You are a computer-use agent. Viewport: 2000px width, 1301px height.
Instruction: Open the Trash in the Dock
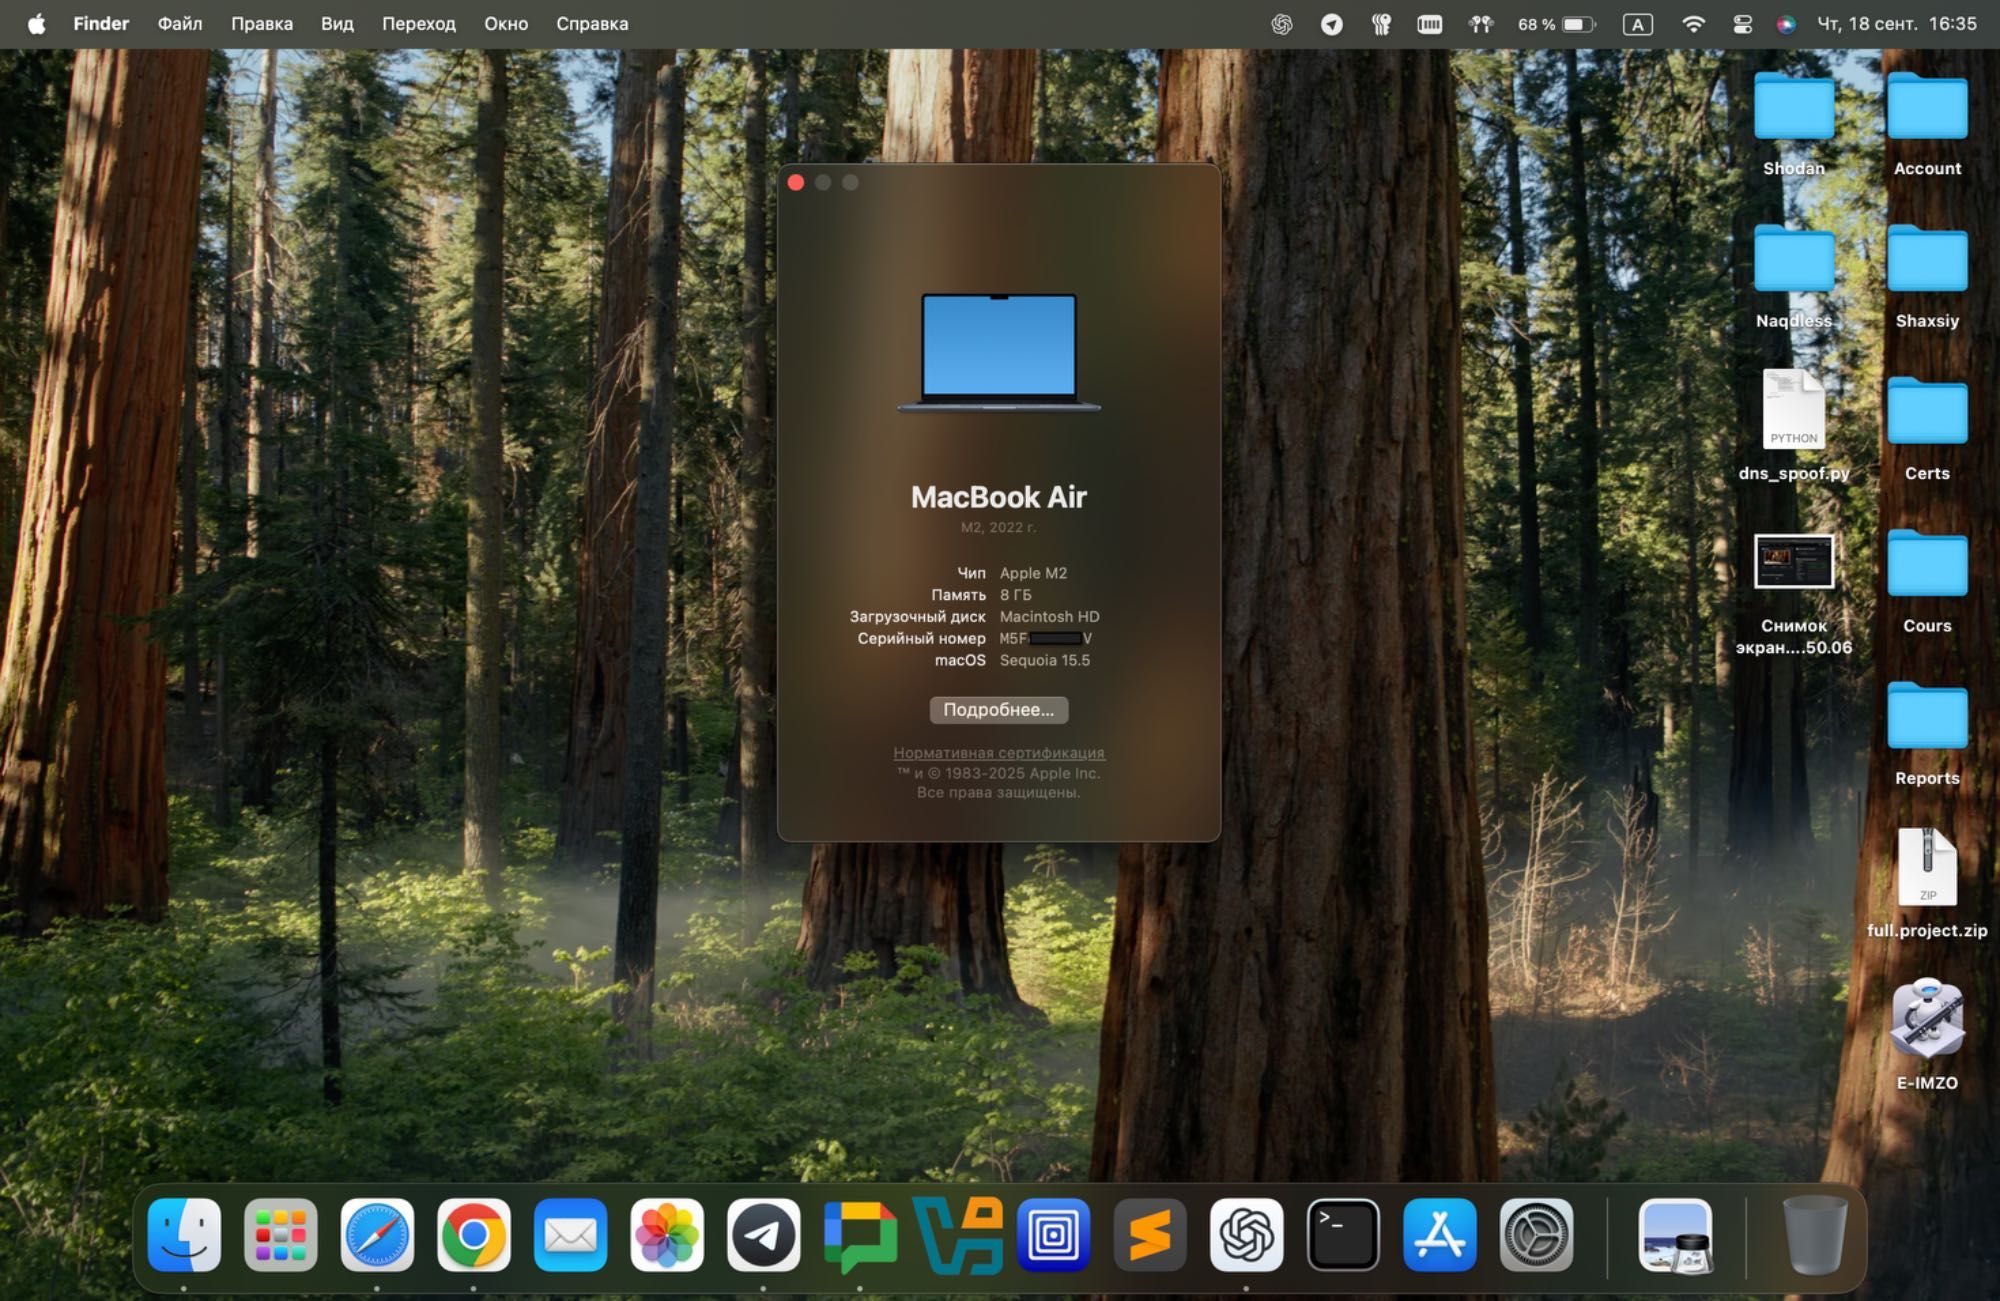click(x=1814, y=1235)
